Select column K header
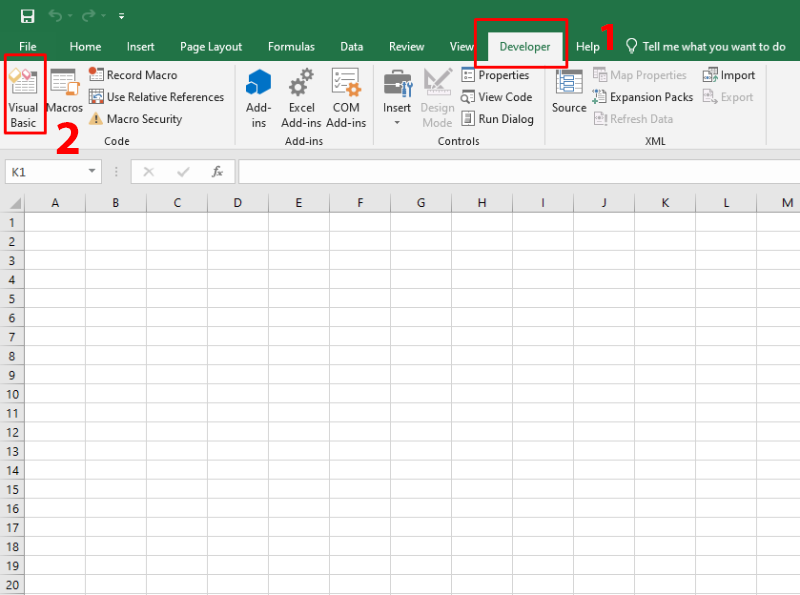The width and height of the screenshot is (800, 595). tap(665, 203)
